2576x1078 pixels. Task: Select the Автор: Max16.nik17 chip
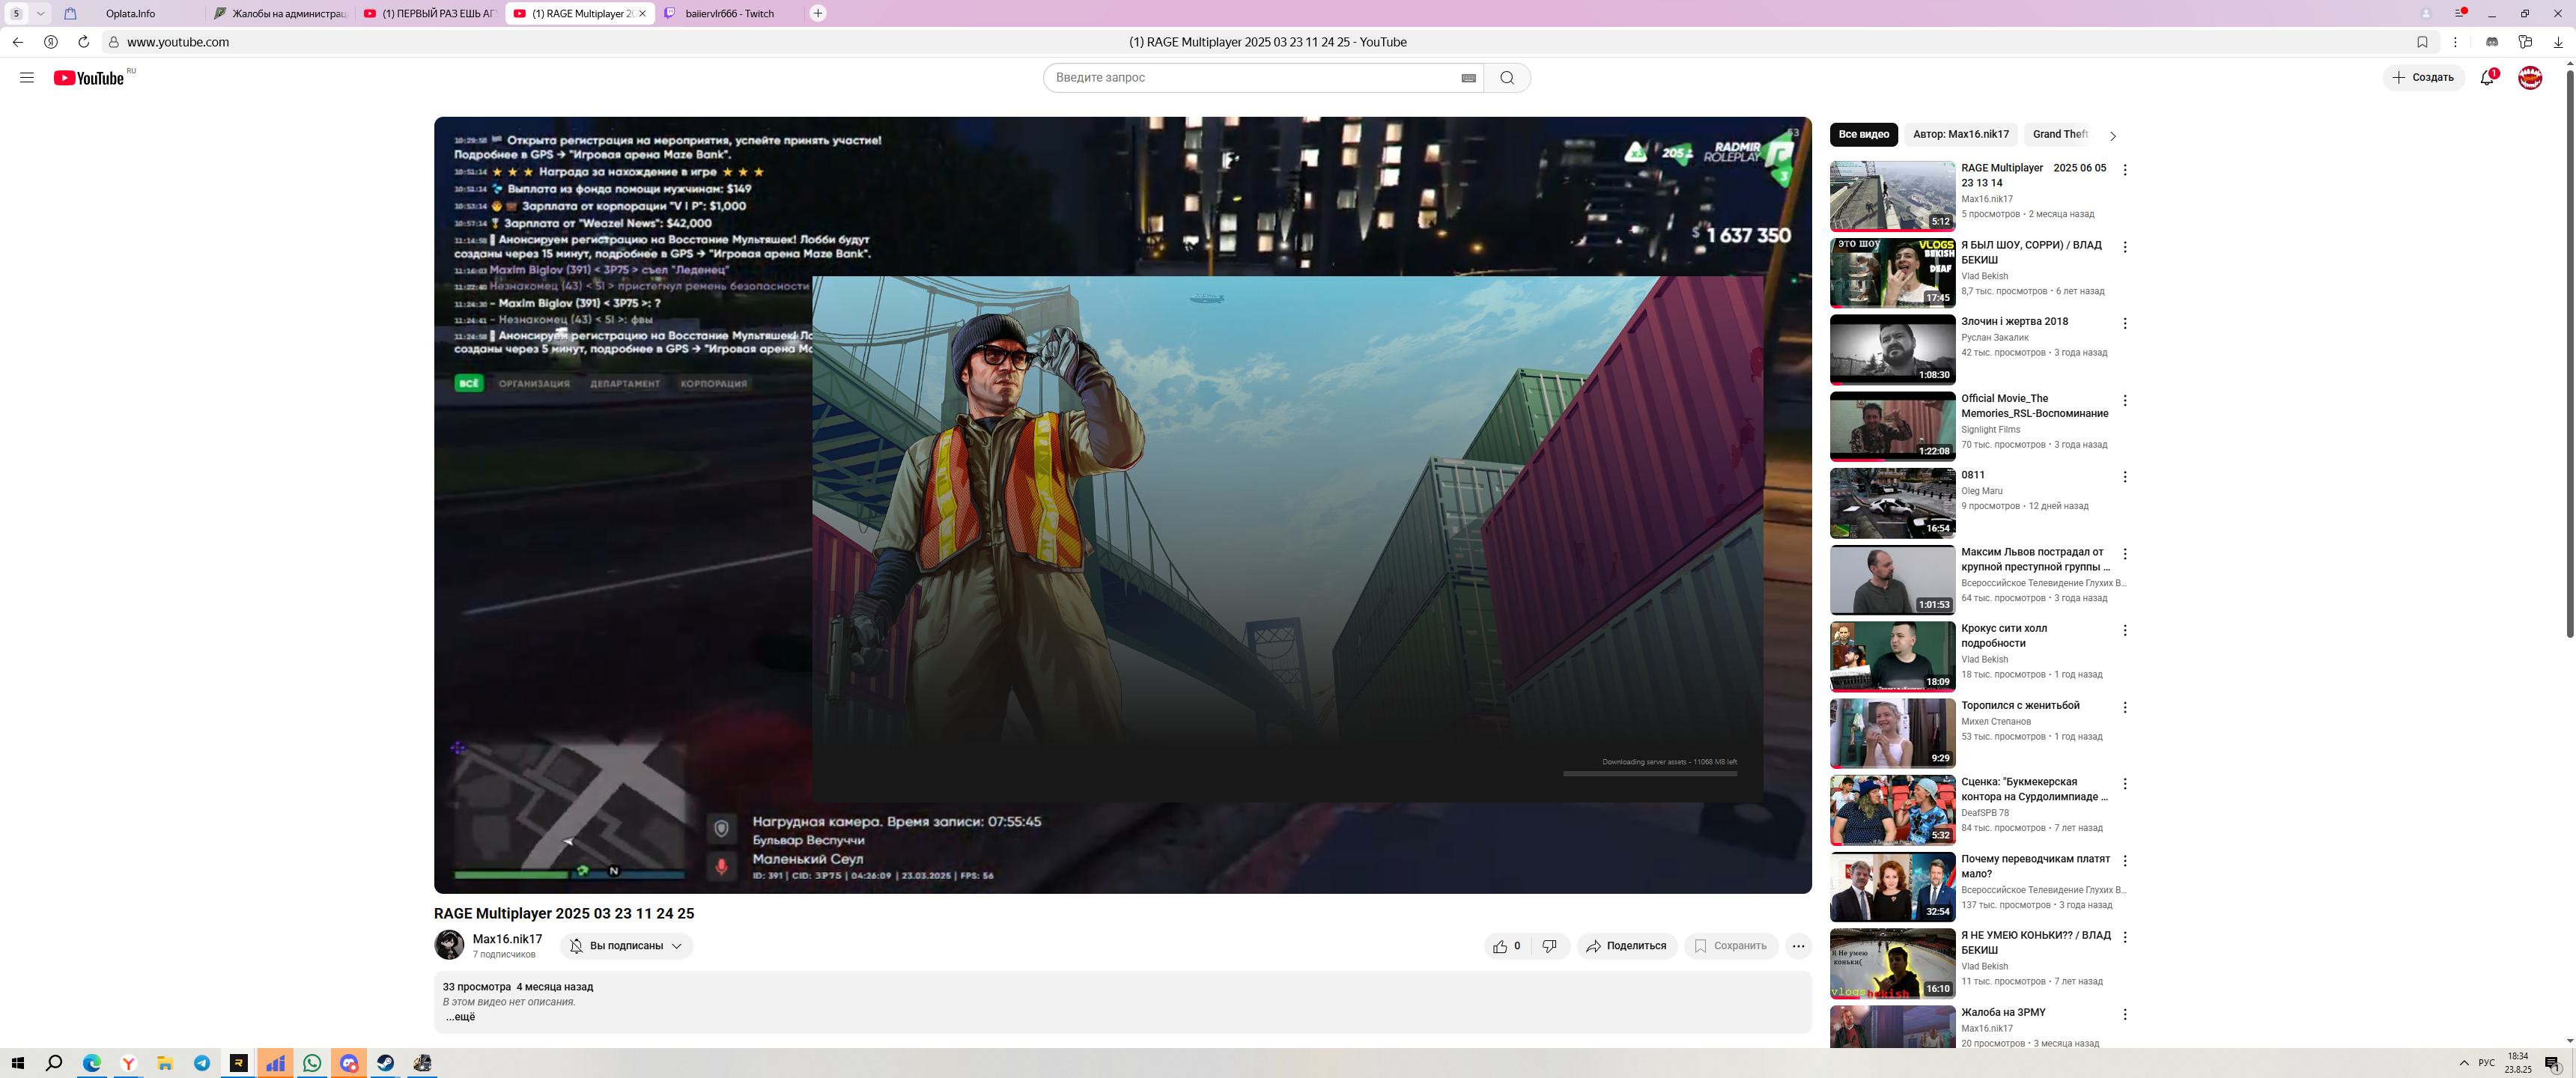pyautogui.click(x=1960, y=135)
